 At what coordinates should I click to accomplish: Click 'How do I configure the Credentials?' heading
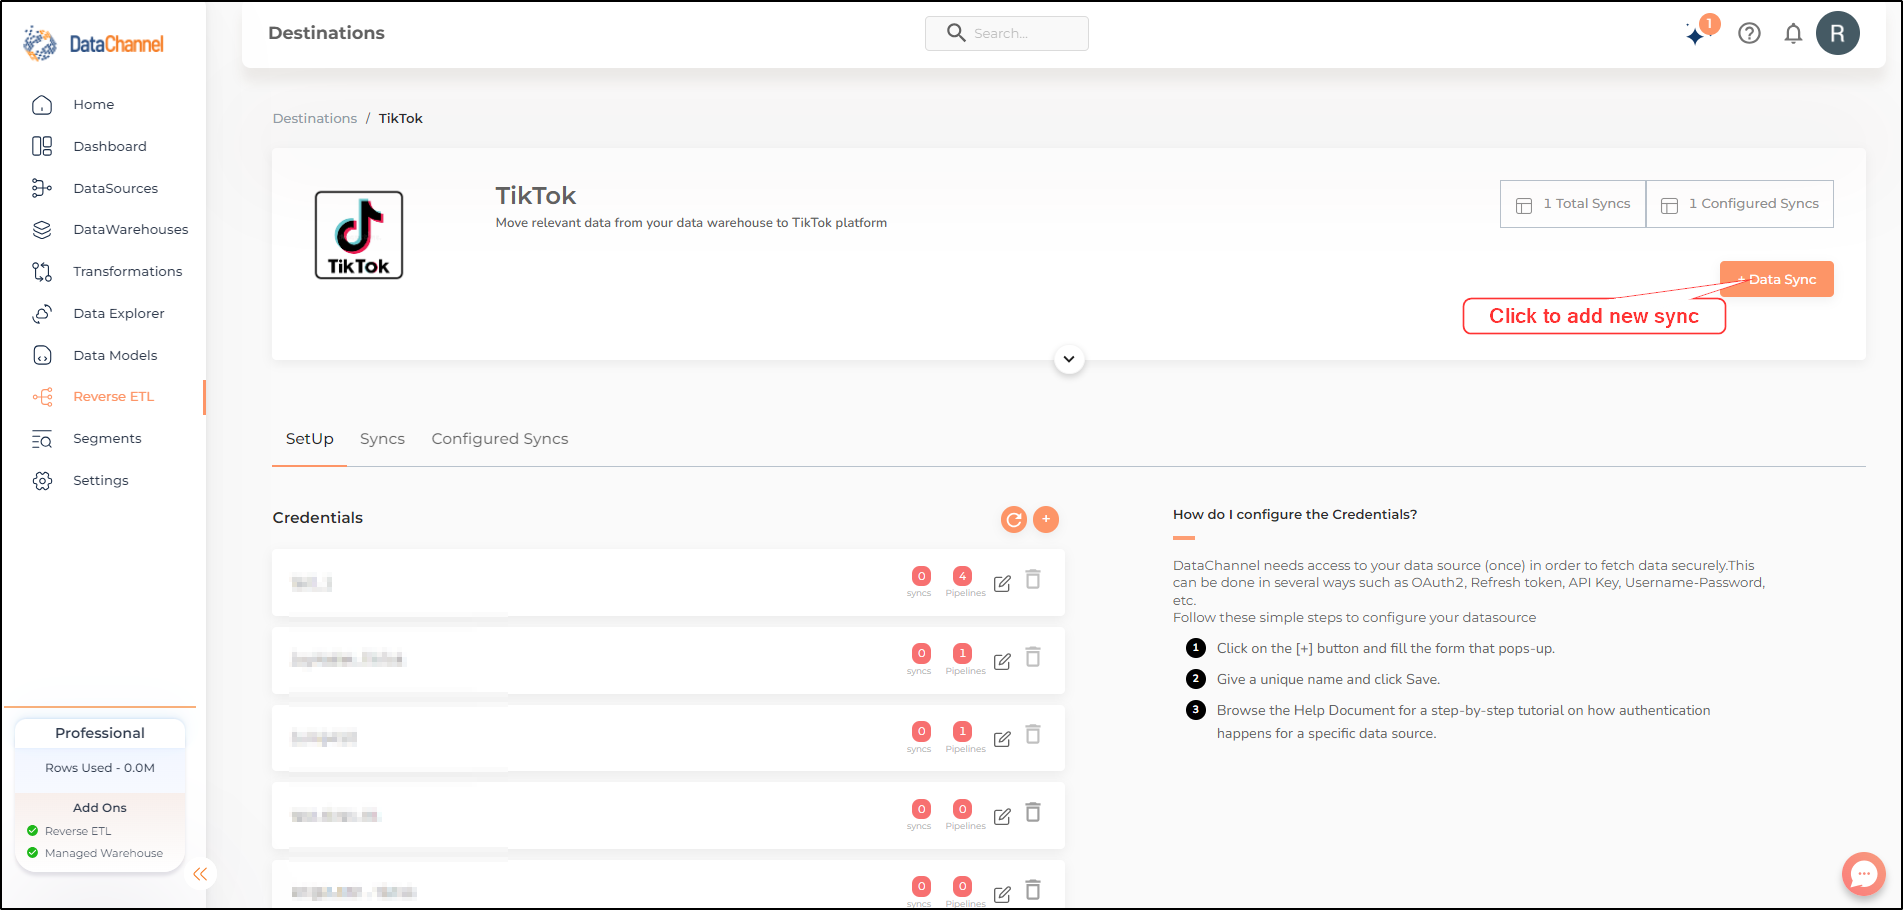click(x=1295, y=515)
